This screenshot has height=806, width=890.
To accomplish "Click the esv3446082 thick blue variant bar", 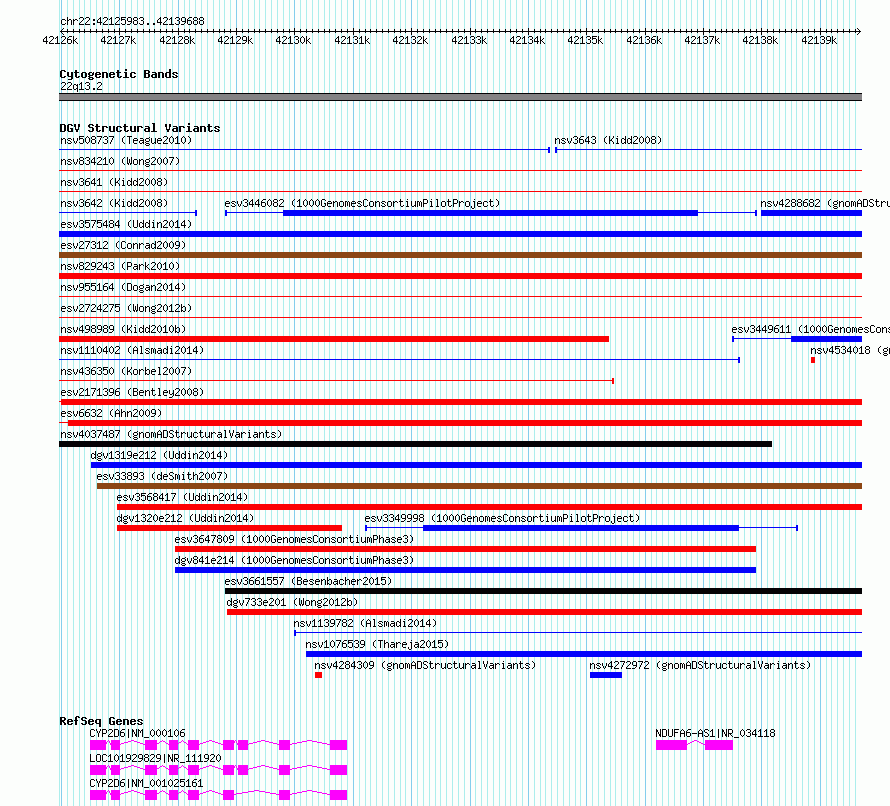I will point(490,213).
